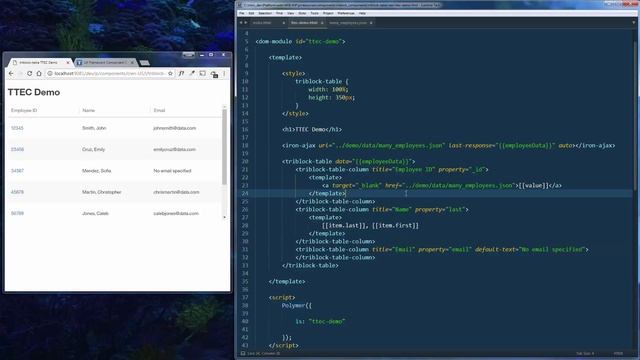640x360 pixels.
Task: Go back in the browser
Action: pos(11,73)
